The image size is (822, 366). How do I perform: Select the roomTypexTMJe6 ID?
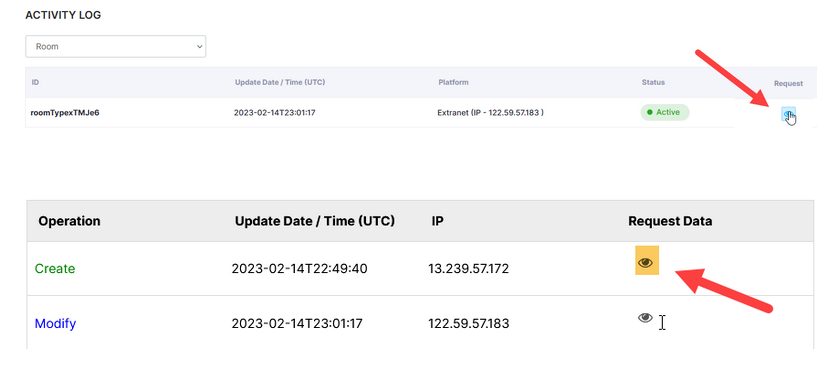pyautogui.click(x=65, y=112)
